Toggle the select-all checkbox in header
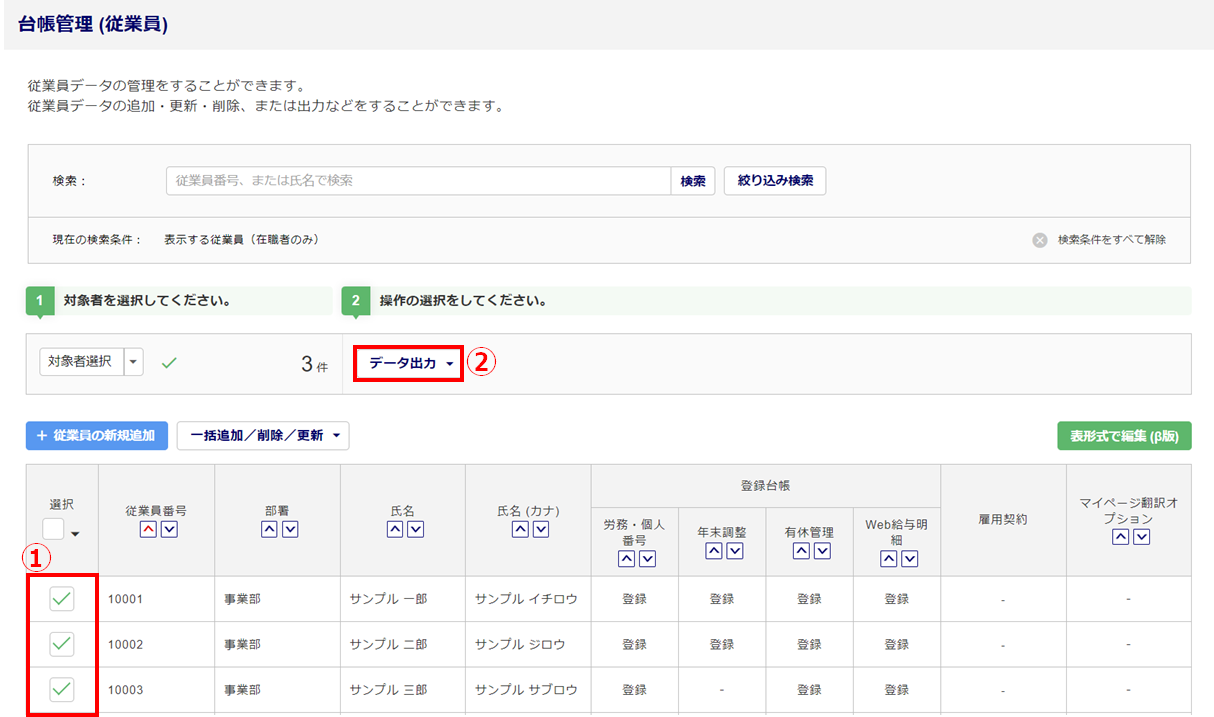 pos(53,529)
